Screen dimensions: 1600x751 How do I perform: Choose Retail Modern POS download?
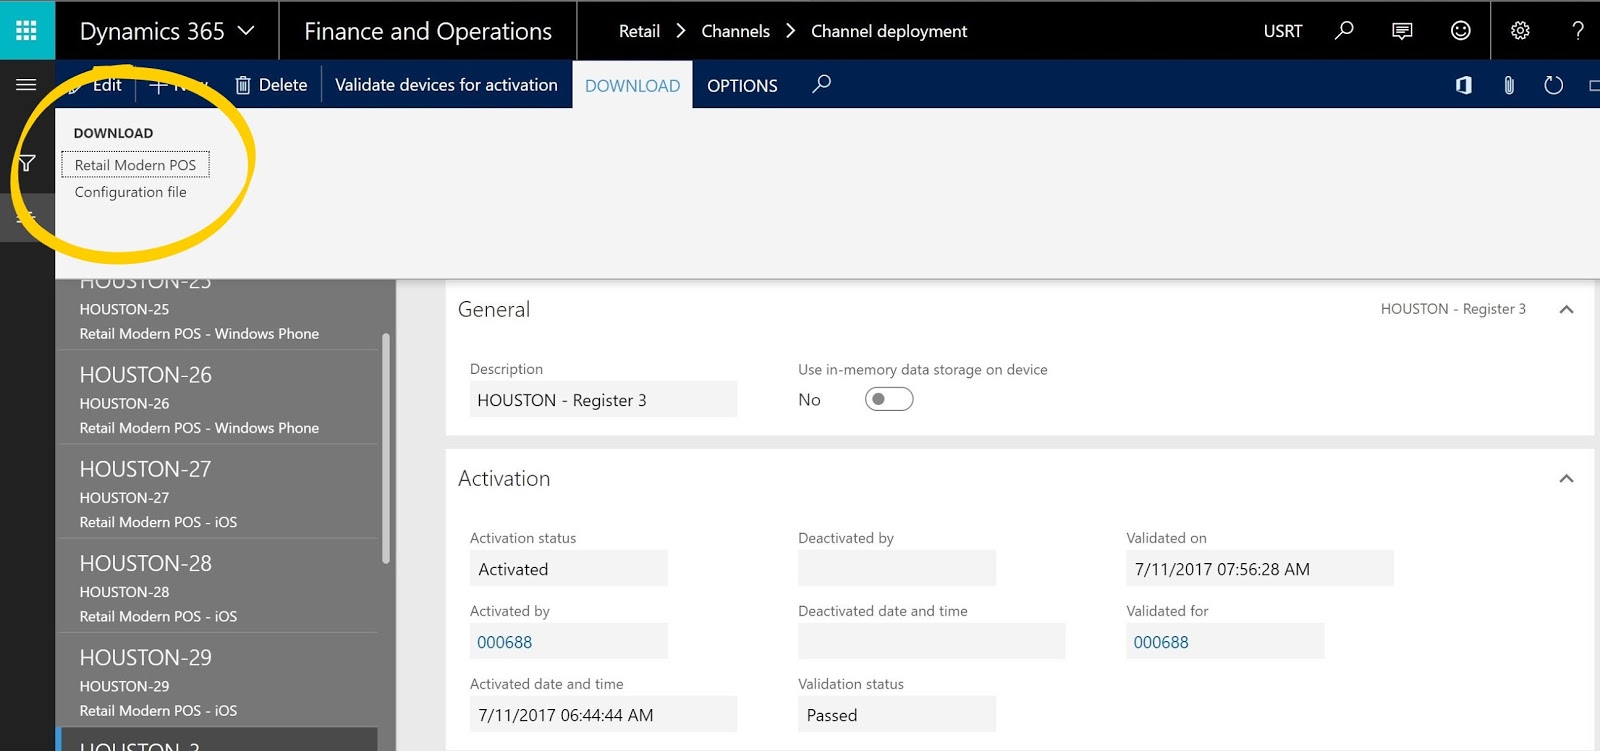click(135, 165)
